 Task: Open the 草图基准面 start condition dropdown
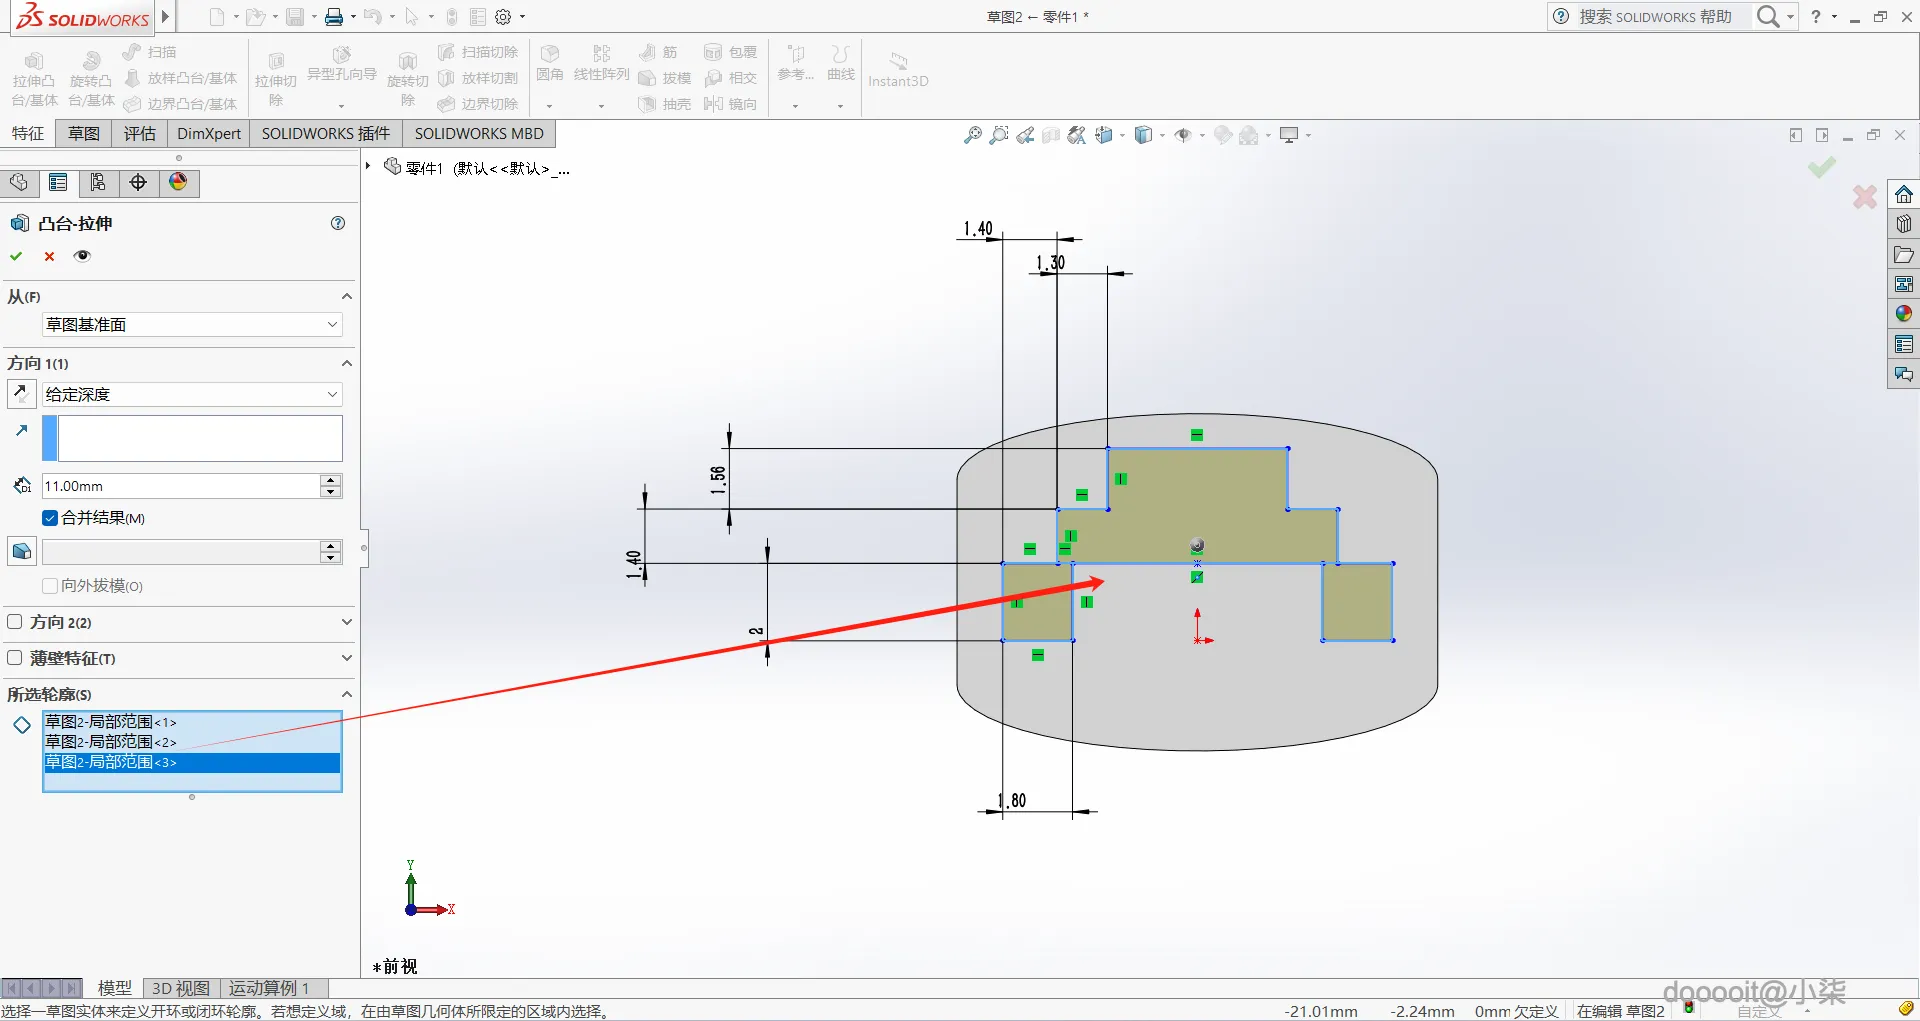click(x=192, y=325)
